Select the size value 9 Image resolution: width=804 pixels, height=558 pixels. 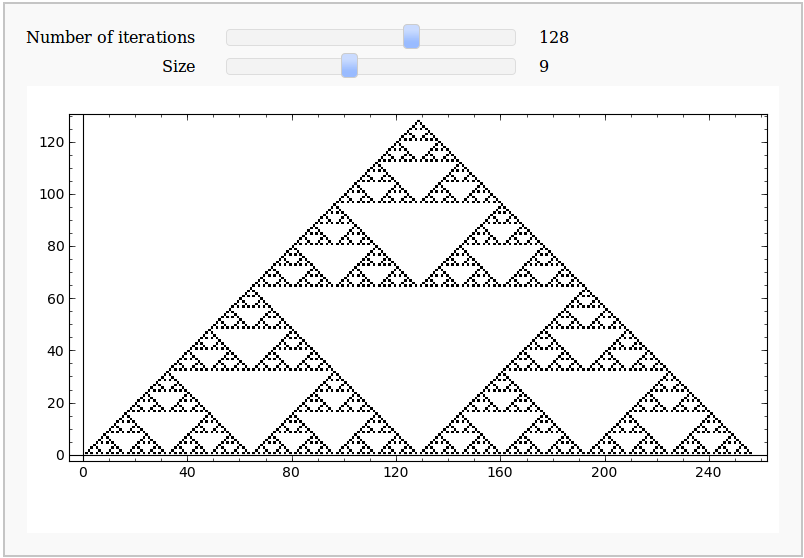(544, 67)
